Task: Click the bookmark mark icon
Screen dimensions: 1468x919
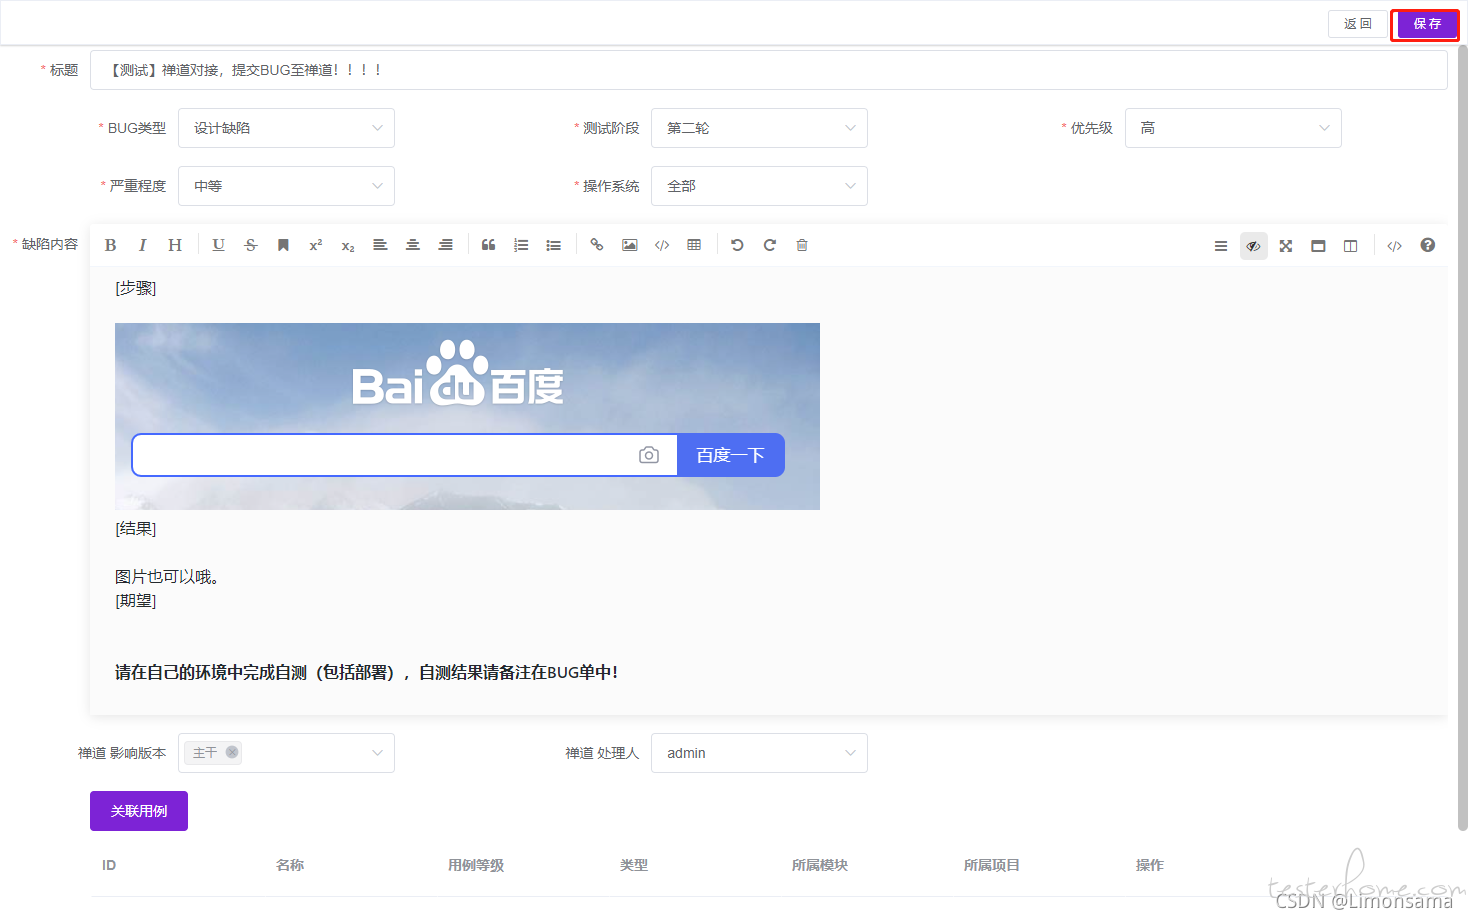Action: (283, 245)
